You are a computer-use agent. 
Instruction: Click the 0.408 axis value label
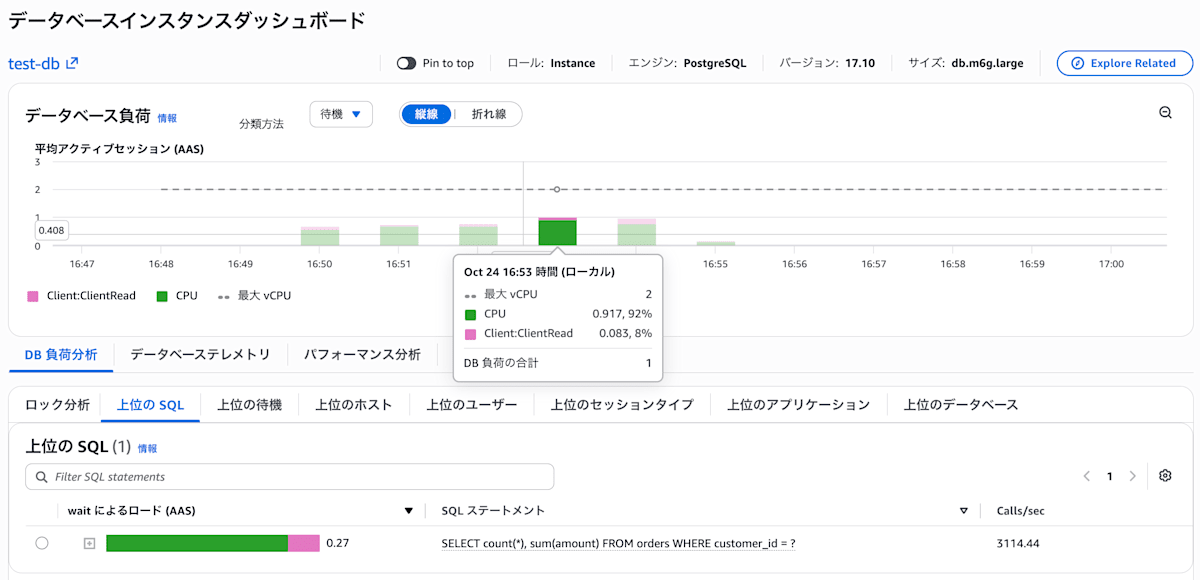53,230
